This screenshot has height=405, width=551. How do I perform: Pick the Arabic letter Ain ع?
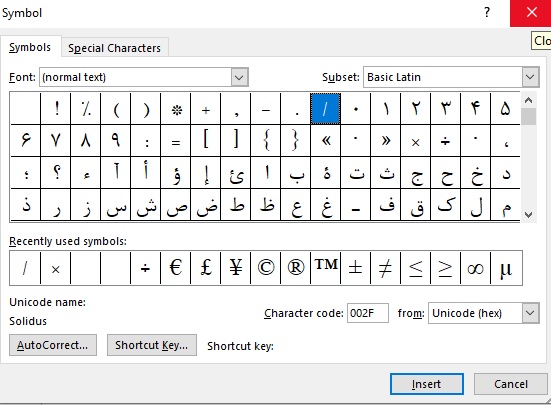click(295, 205)
